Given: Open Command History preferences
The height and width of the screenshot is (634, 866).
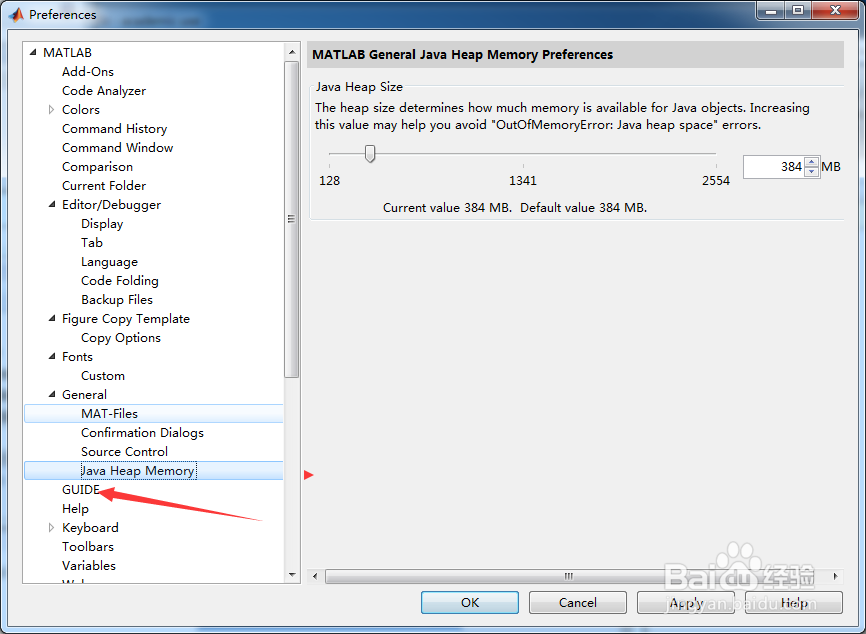Looking at the screenshot, I should [114, 129].
